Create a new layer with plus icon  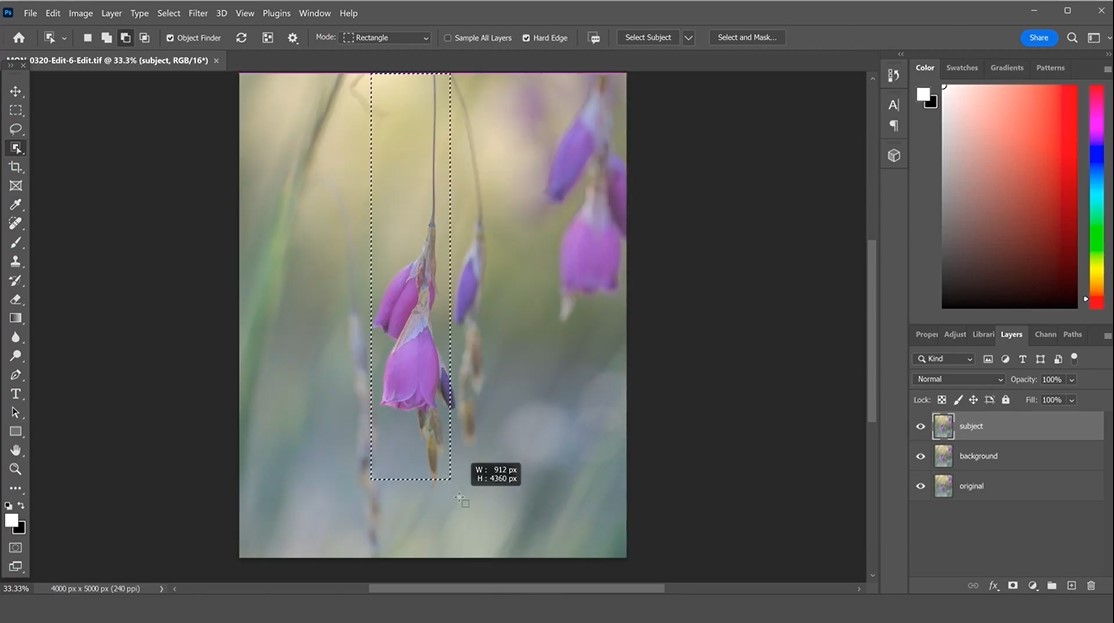[1071, 585]
